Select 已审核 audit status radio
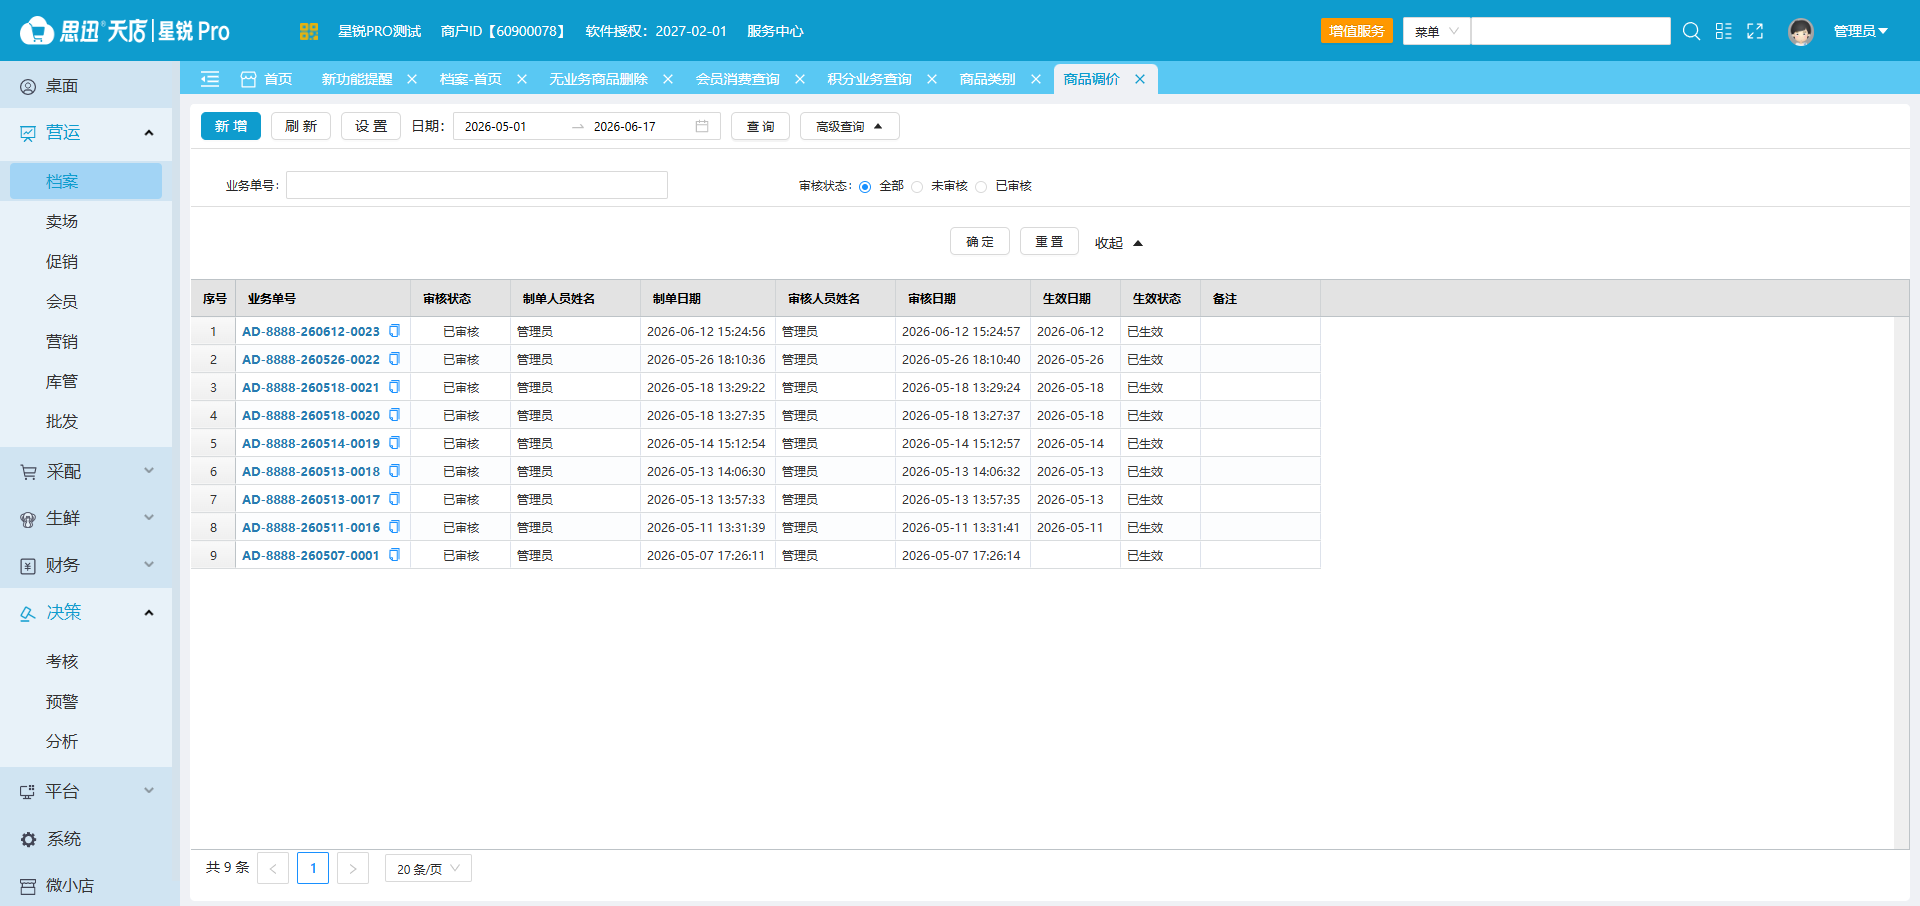The width and height of the screenshot is (1920, 906). click(981, 187)
